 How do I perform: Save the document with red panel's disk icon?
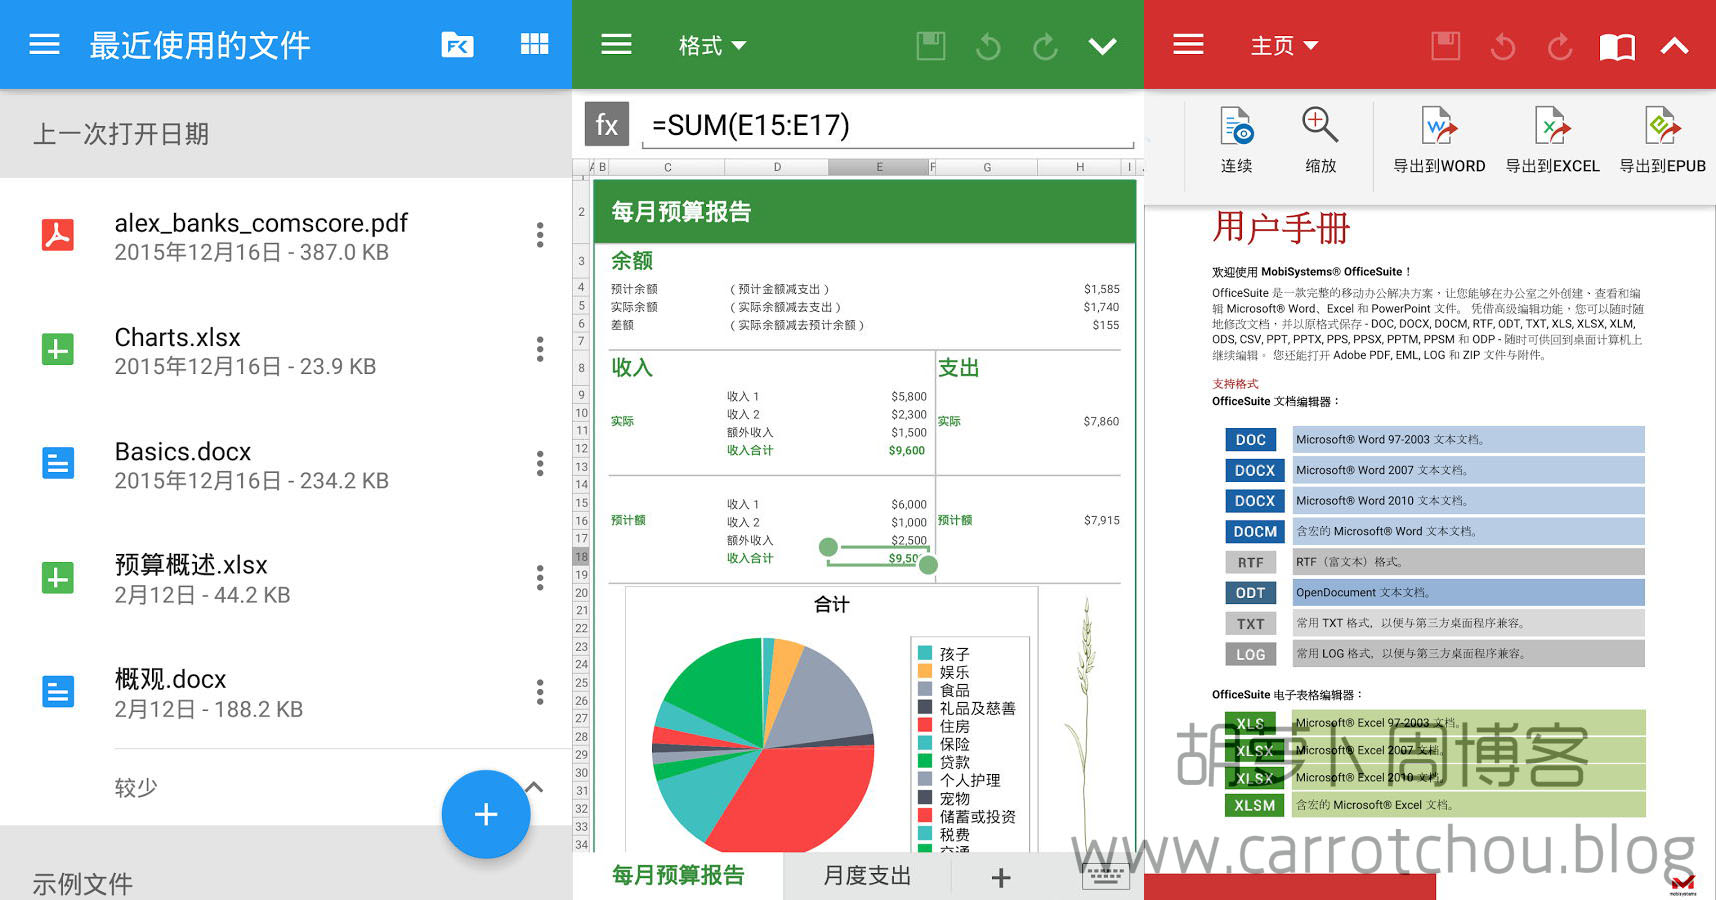(1446, 46)
